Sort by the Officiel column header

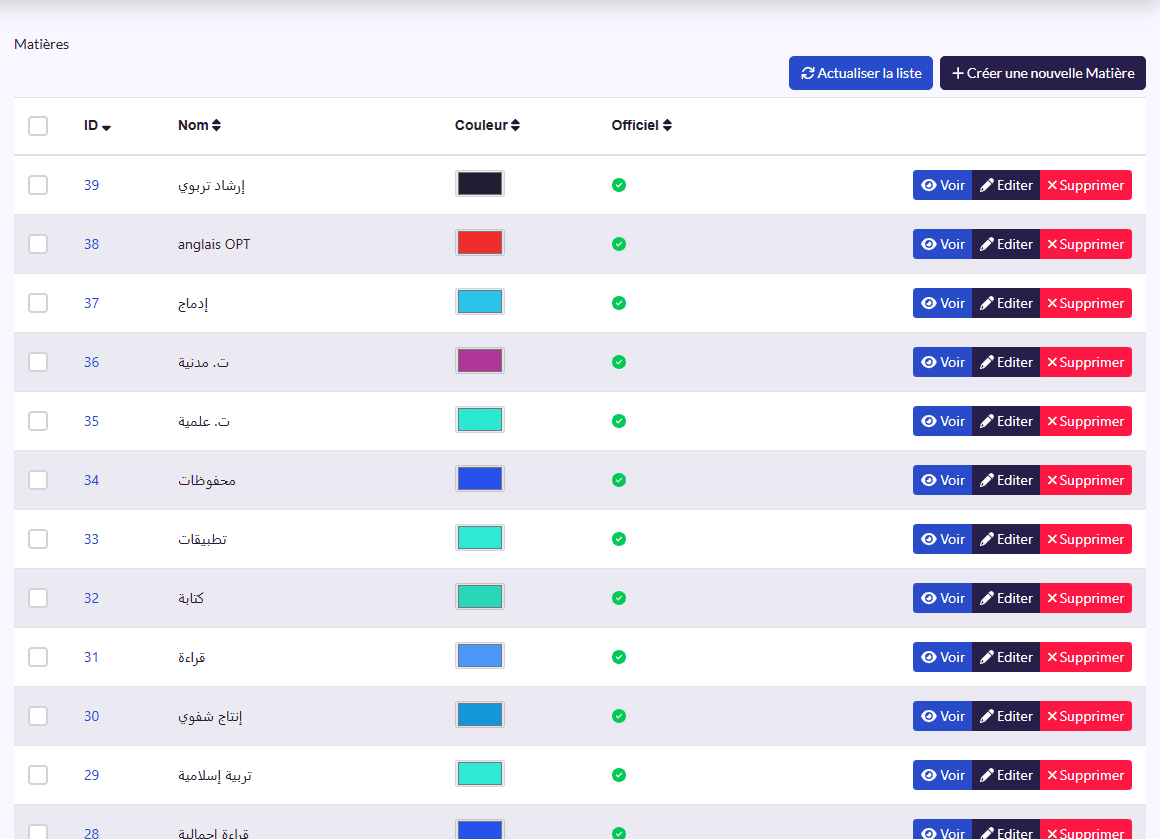[x=641, y=125]
